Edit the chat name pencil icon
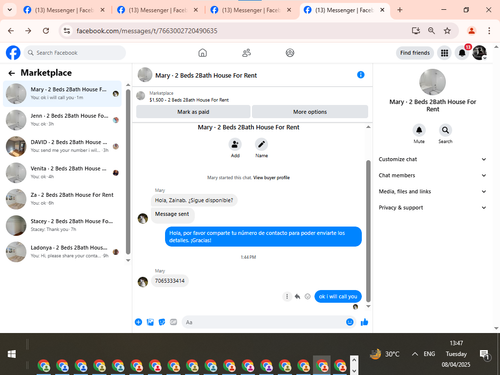Viewport: 500px width, 375px height. [261, 144]
